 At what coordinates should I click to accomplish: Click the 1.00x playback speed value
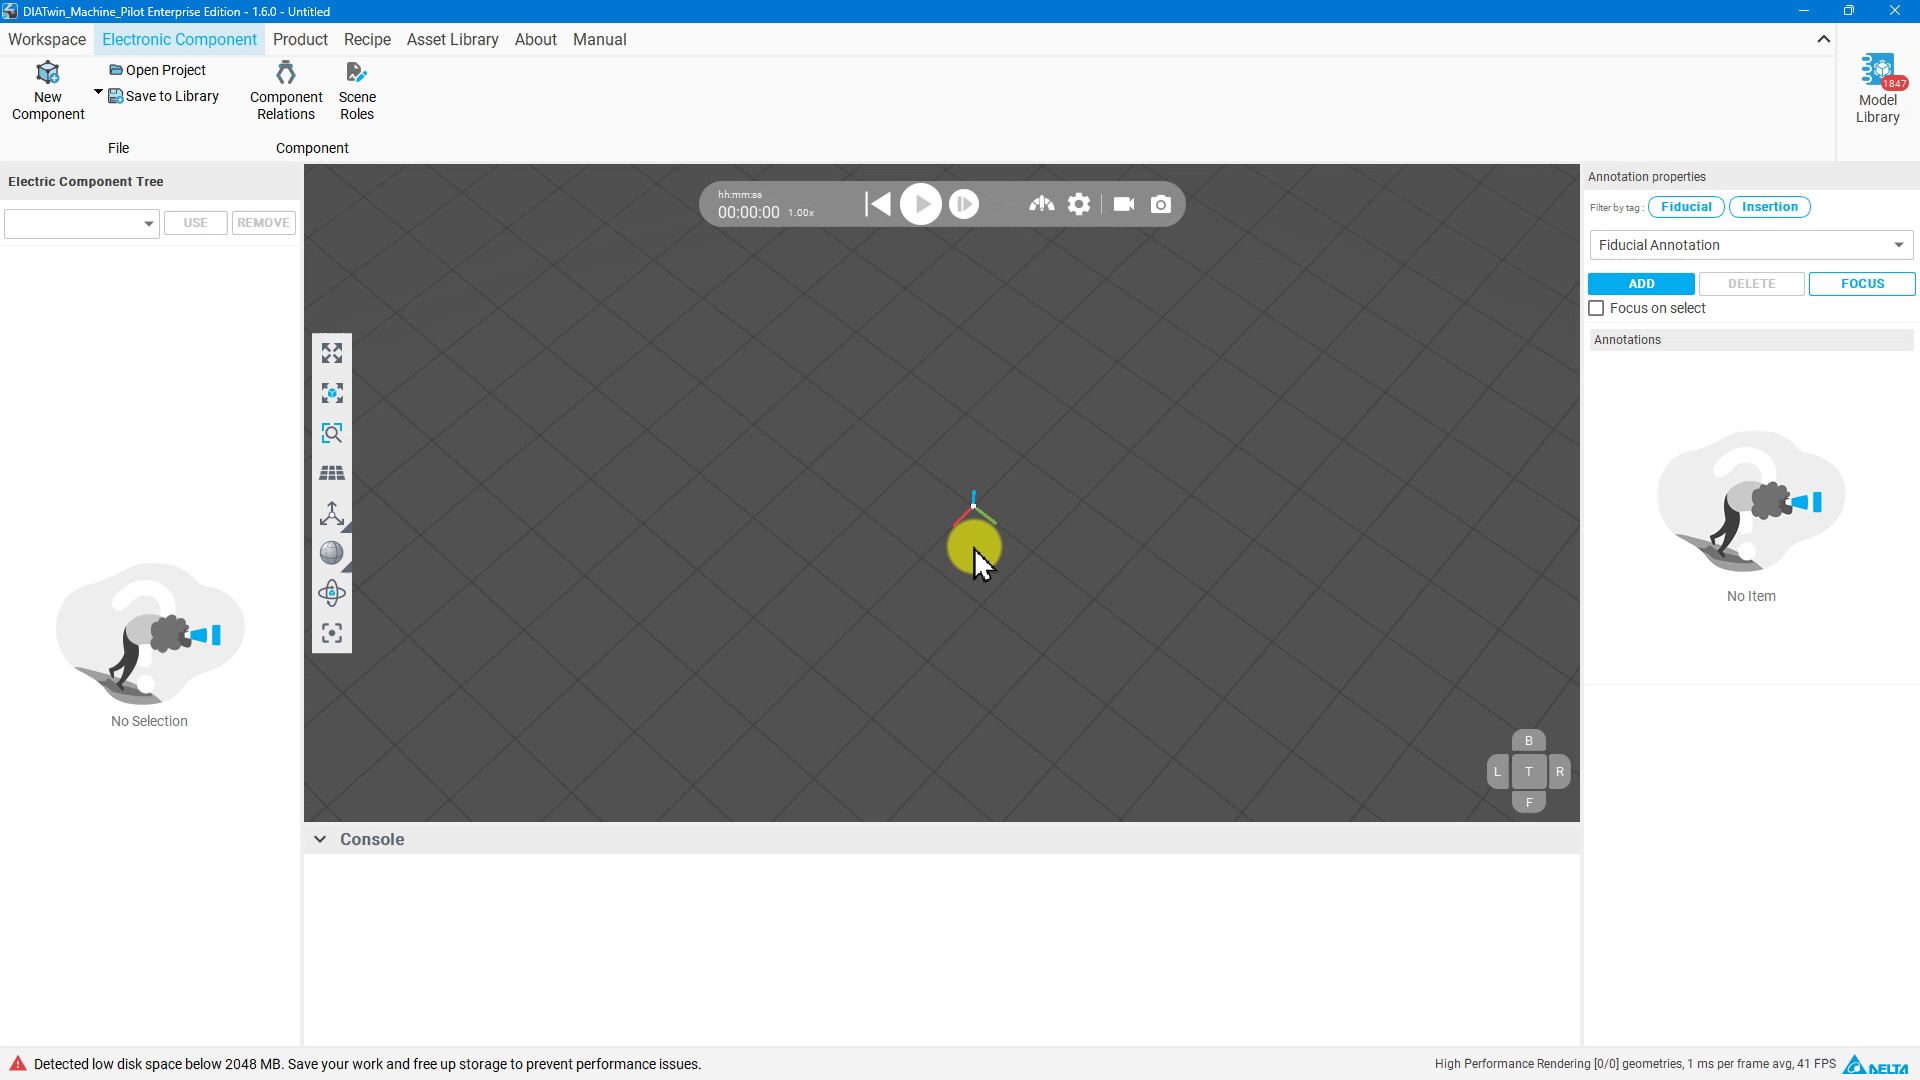tap(801, 213)
